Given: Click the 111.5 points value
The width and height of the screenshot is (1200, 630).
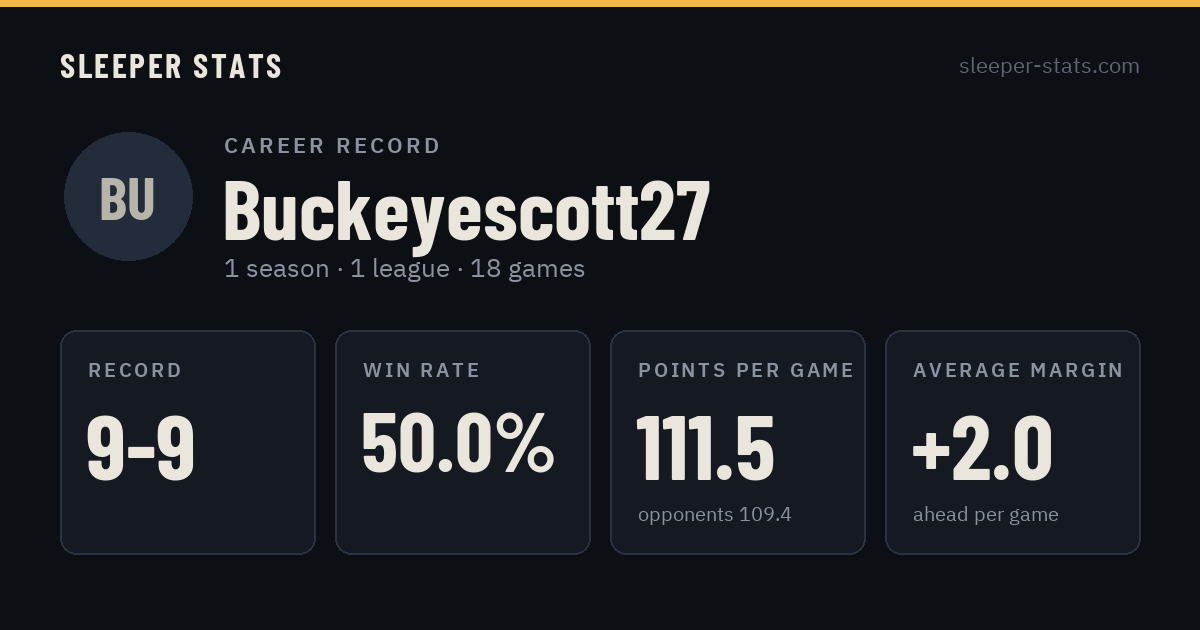Looking at the screenshot, I should coord(705,448).
